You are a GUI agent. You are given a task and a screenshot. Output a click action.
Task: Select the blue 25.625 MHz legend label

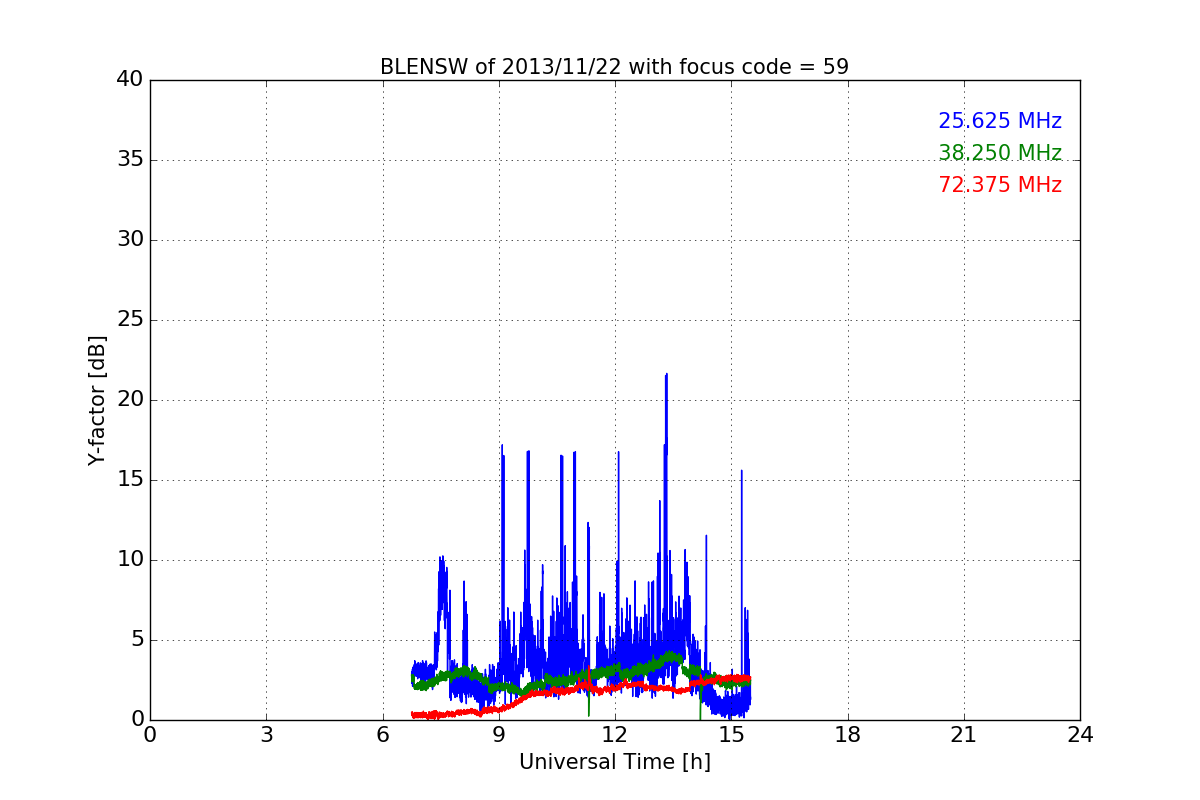tap(1000, 121)
